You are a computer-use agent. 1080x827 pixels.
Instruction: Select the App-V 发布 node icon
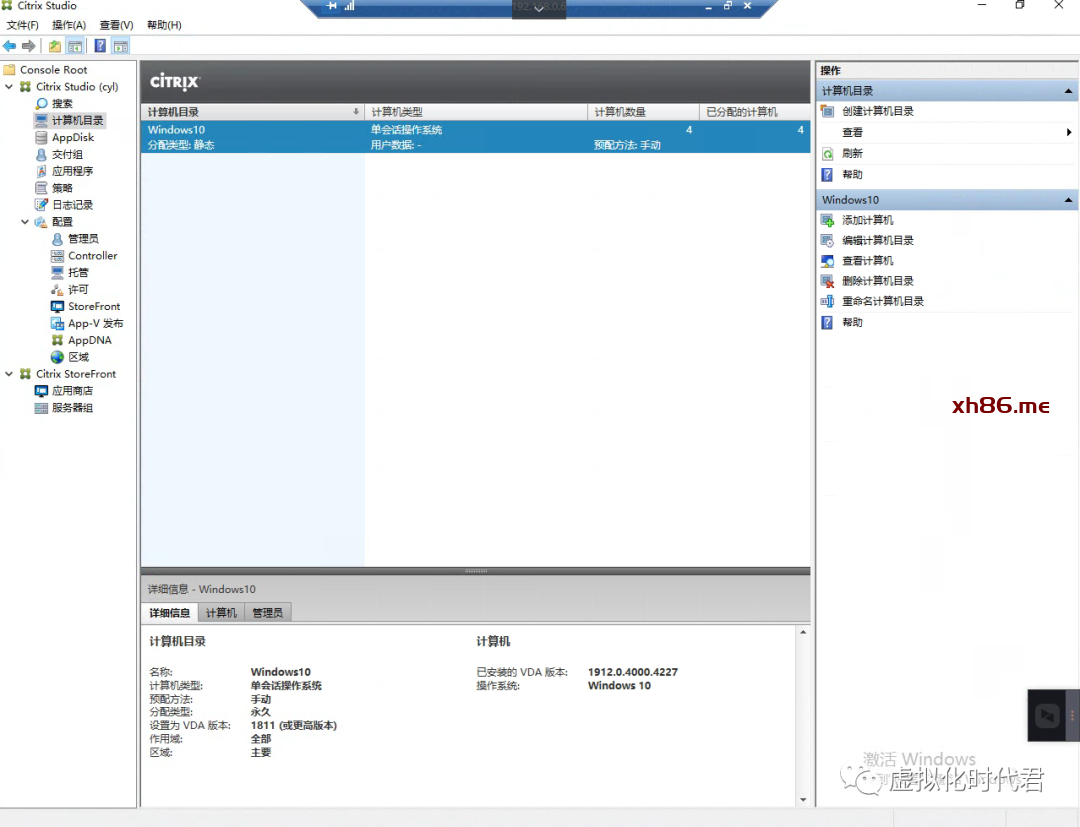(57, 323)
